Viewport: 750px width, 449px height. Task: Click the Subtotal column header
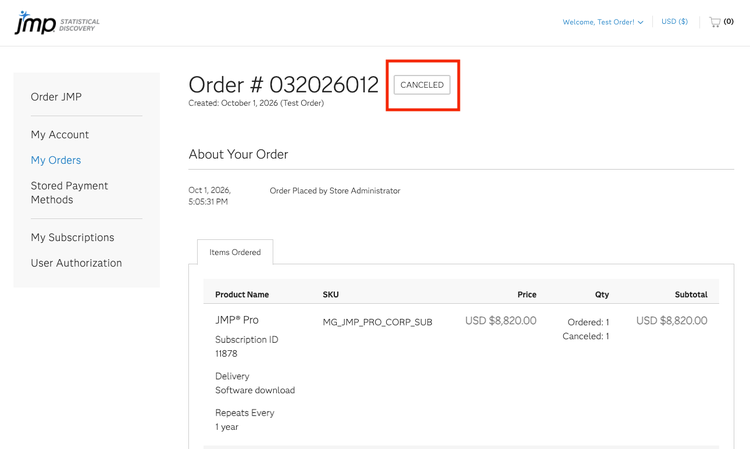pyautogui.click(x=691, y=295)
